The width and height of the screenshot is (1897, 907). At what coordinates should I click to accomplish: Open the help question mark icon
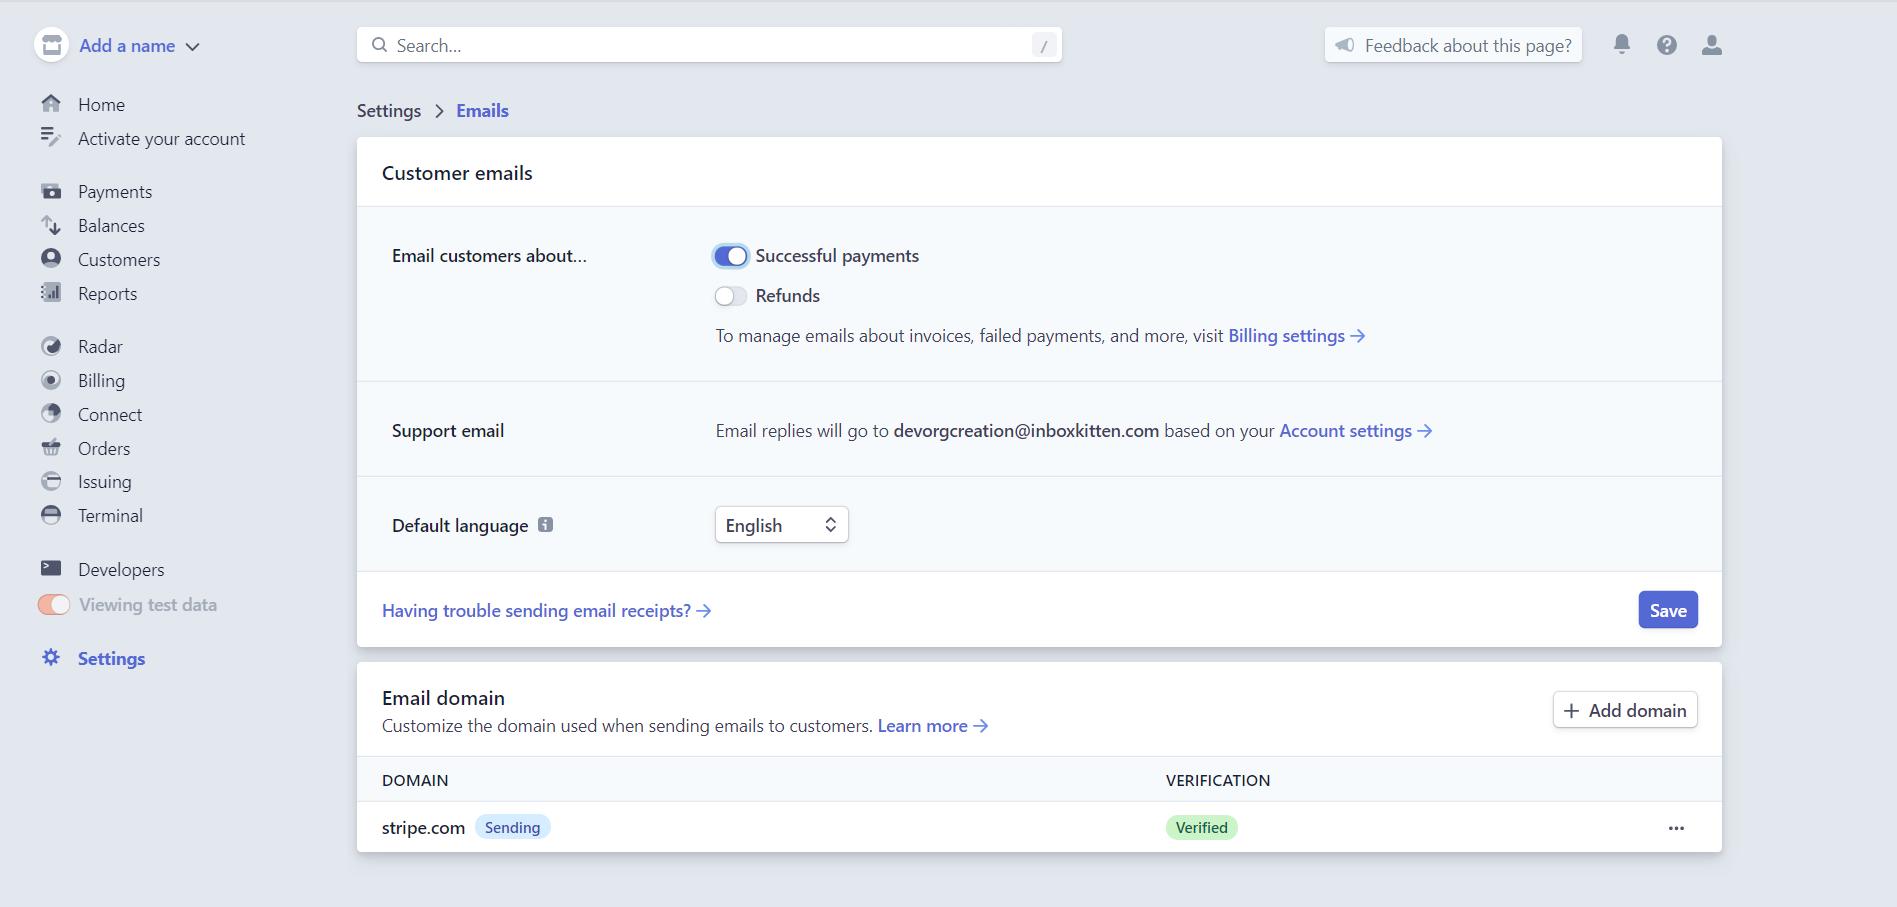coord(1666,44)
